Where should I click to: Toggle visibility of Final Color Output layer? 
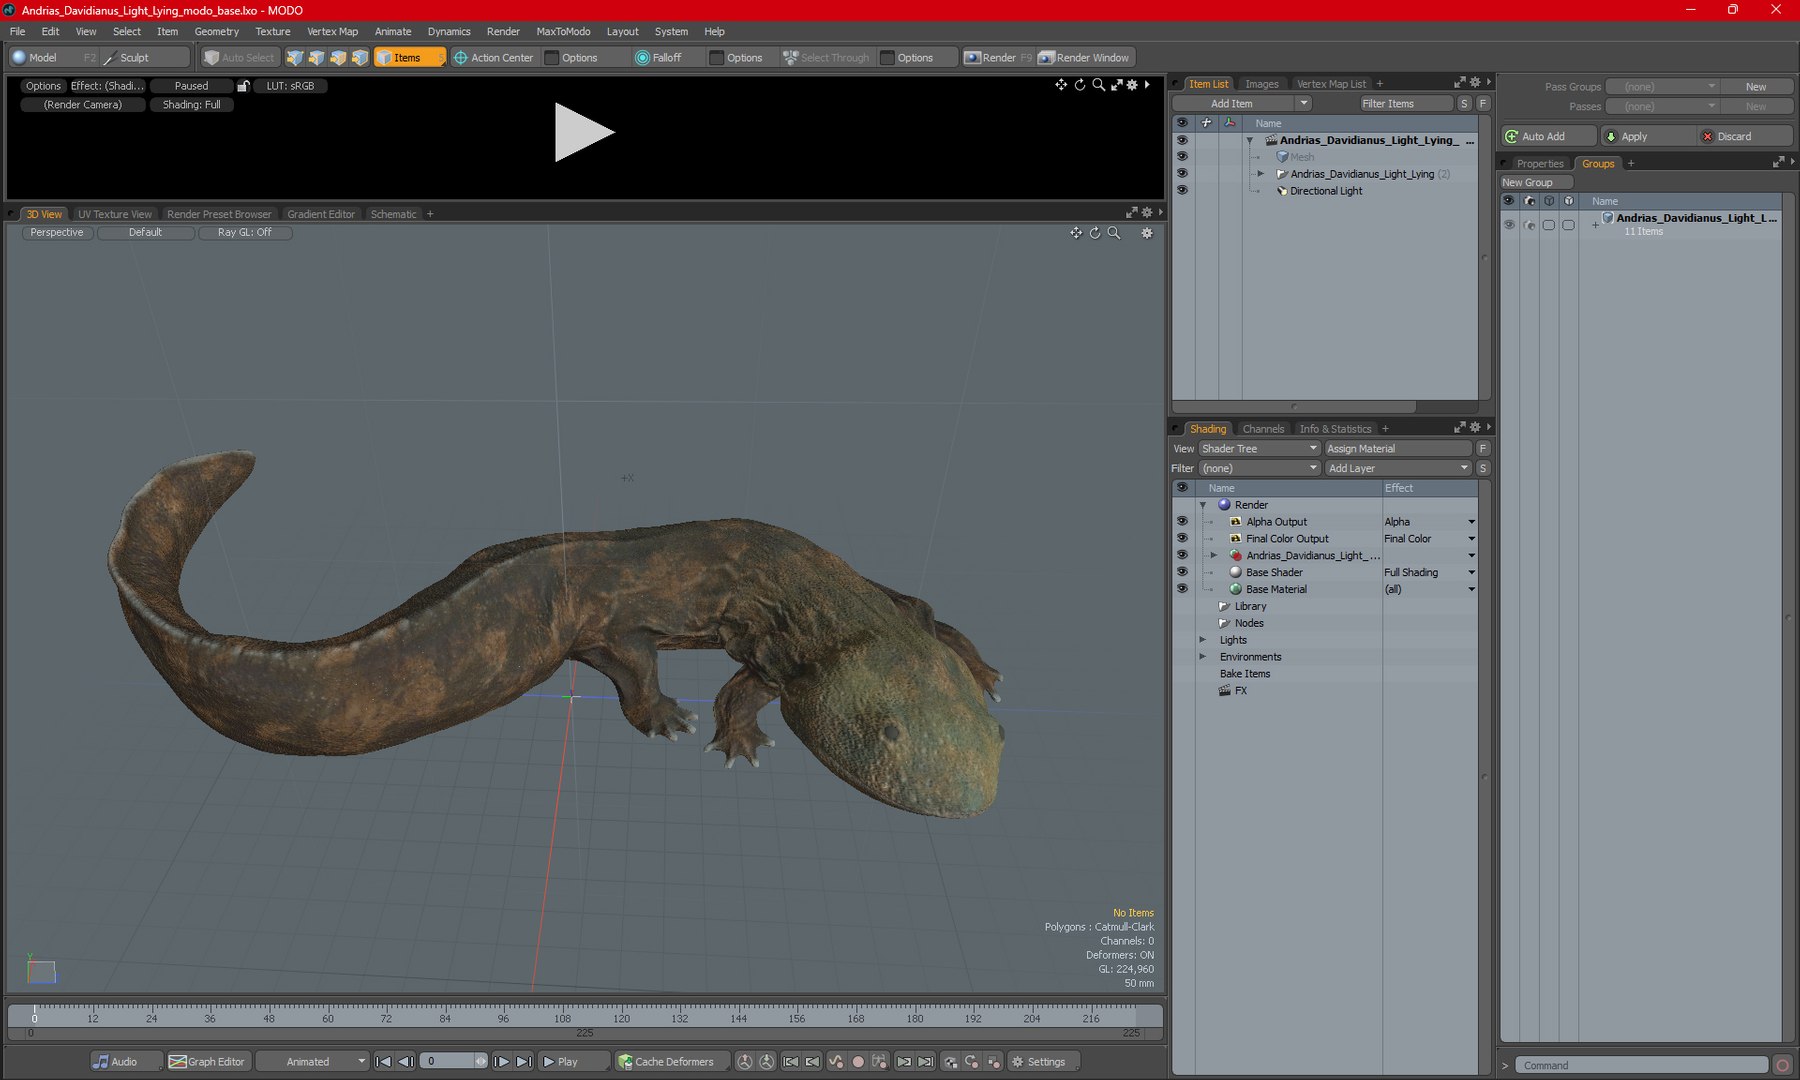click(1182, 538)
